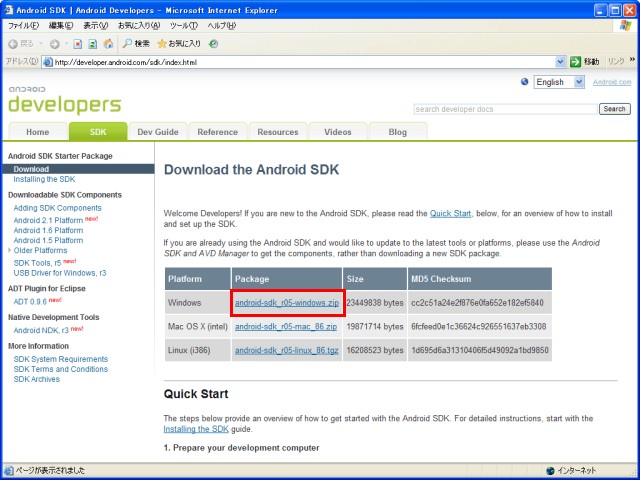Open SDK Tools, r5 link
This screenshot has height=480, width=640.
(x=37, y=263)
